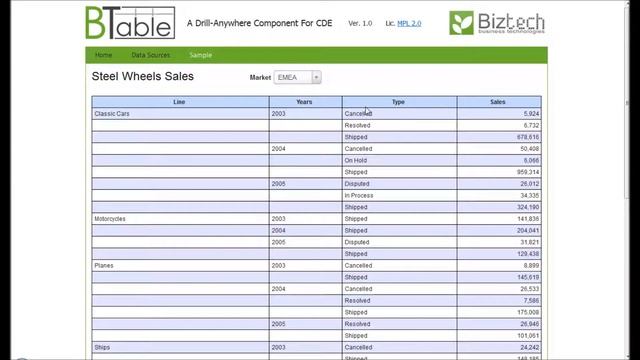Click the Market dropdown arrow button

point(316,77)
